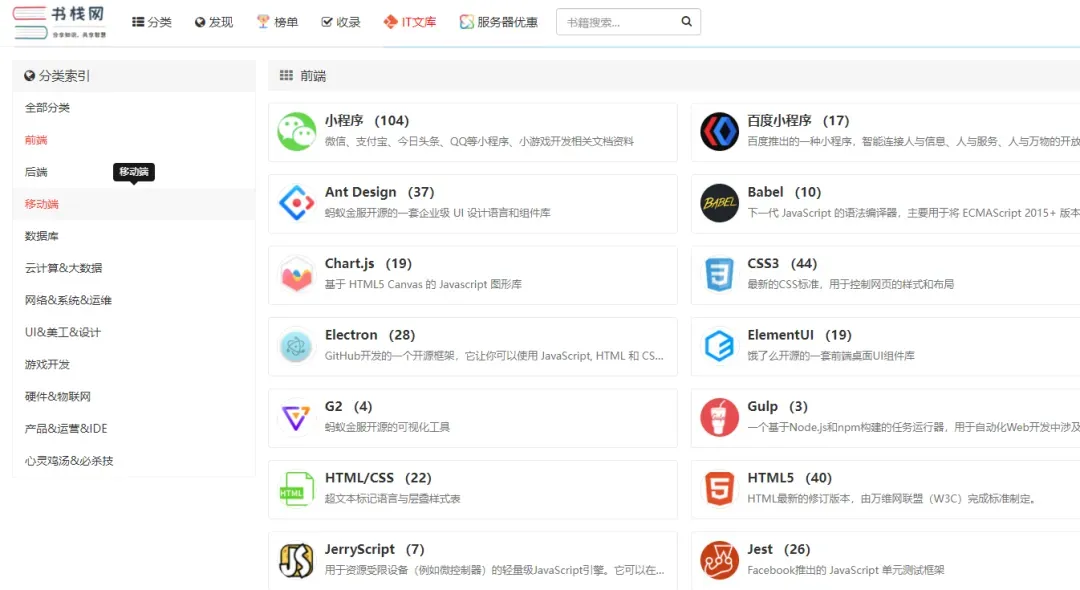
Task: Click the Electron logo icon
Action: [x=296, y=346]
